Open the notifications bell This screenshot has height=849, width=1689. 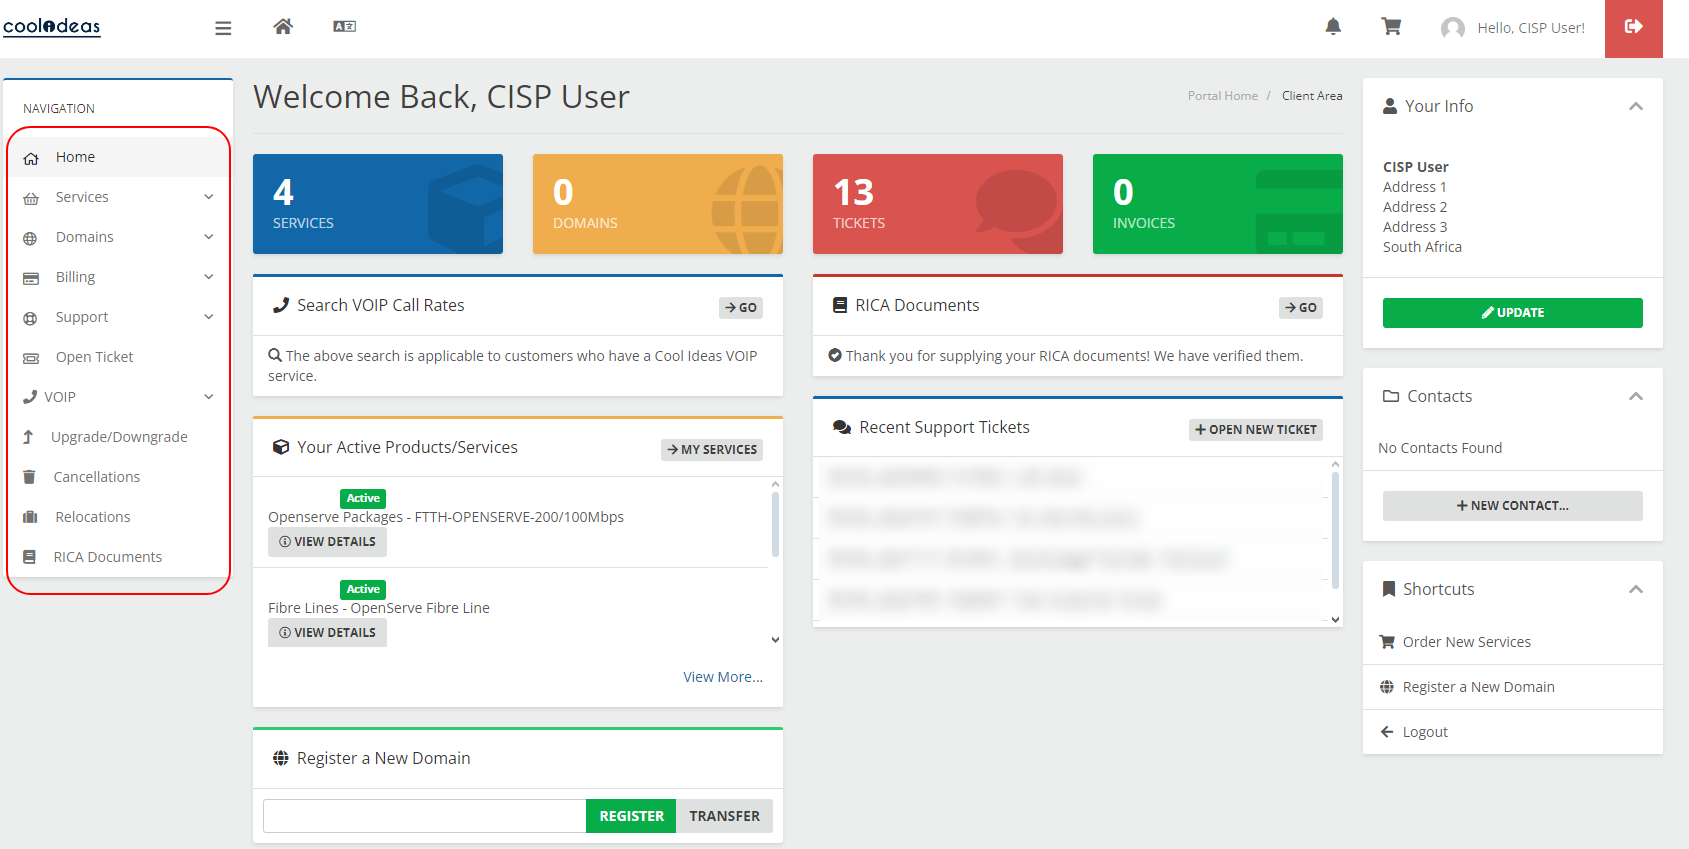1333,27
